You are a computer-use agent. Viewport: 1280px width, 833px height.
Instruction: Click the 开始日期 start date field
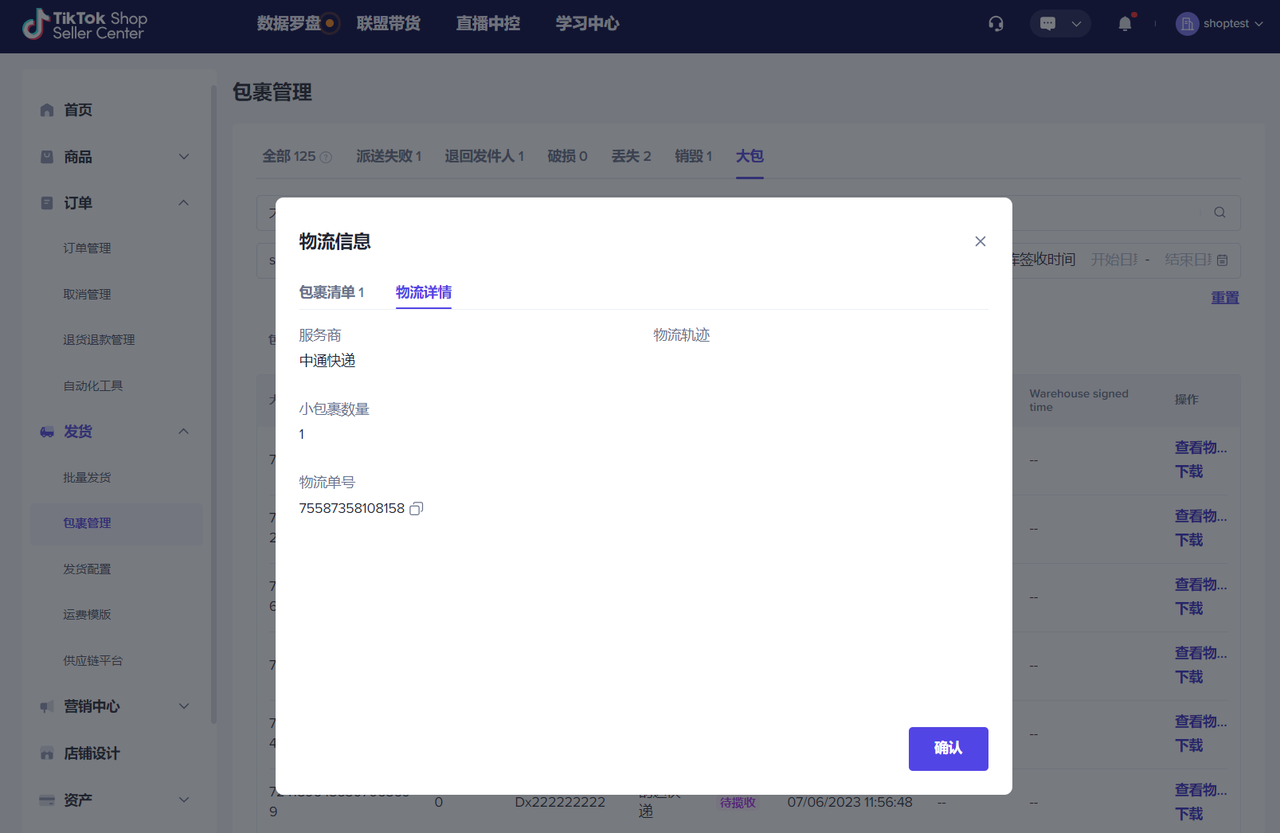pos(1115,260)
